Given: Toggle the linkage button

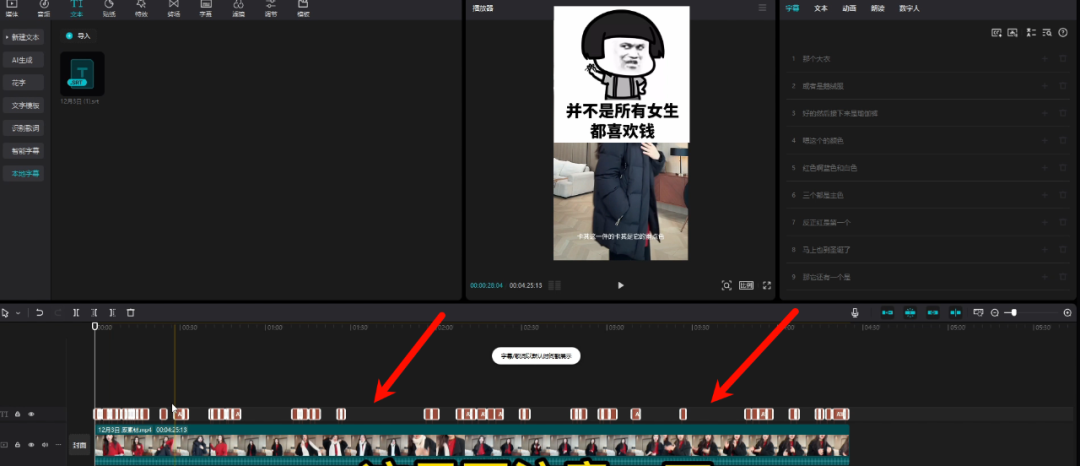Looking at the screenshot, I should (933, 313).
